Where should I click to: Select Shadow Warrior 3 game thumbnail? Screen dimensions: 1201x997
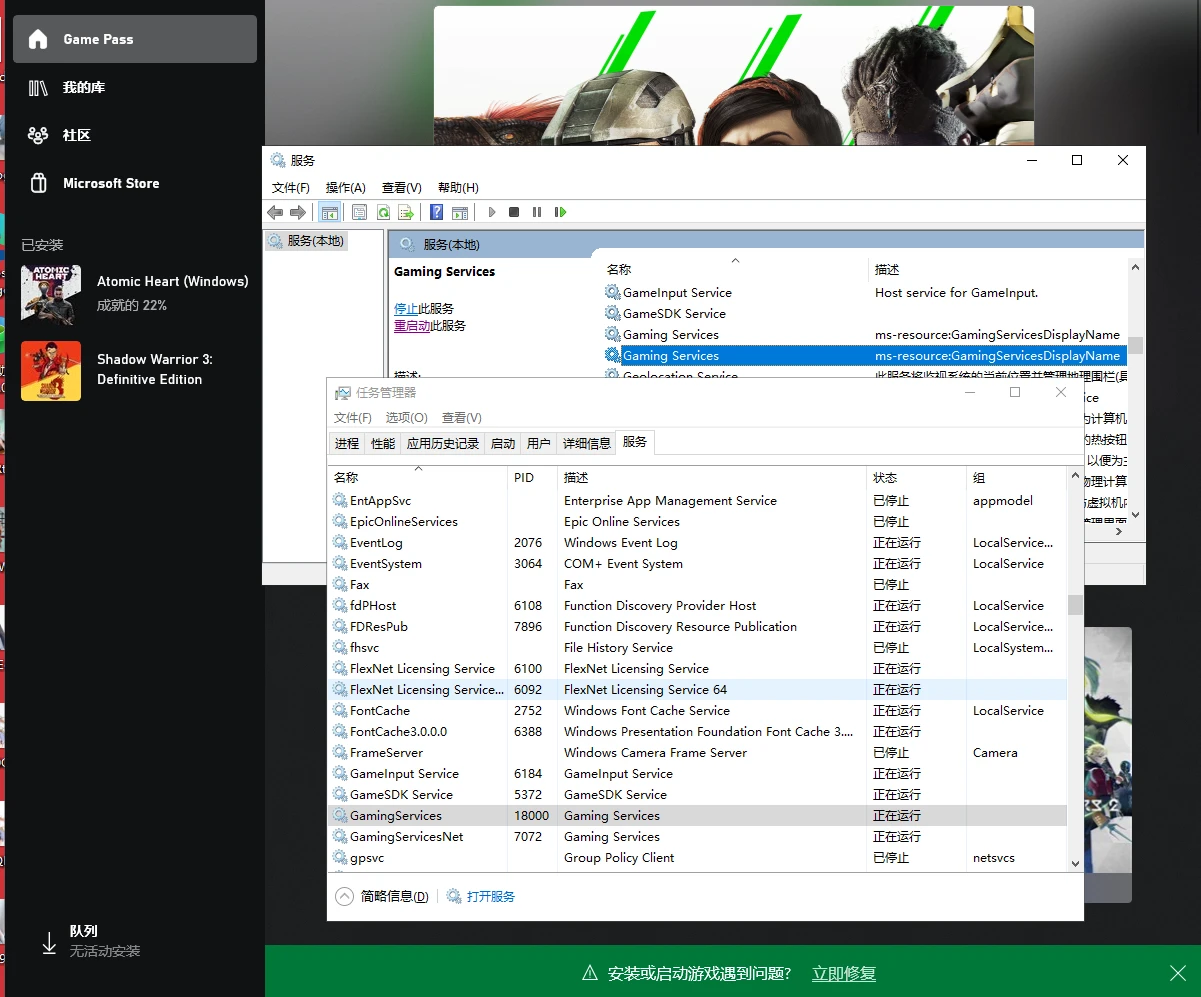(x=51, y=371)
